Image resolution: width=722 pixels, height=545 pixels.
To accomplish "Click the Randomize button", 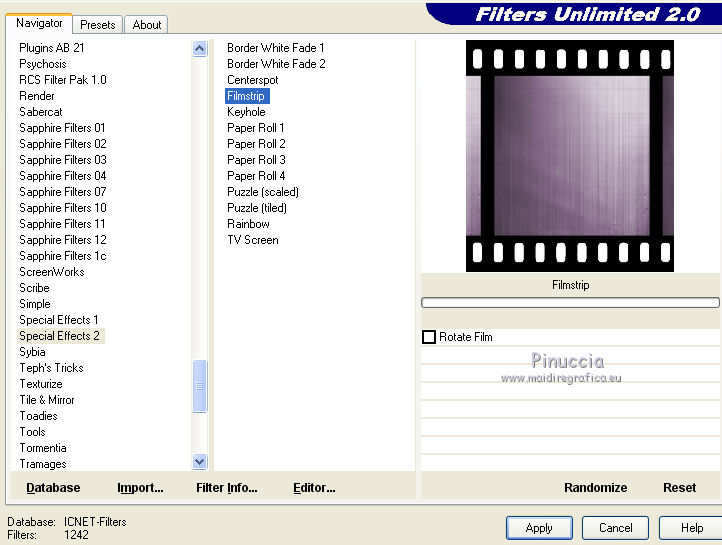I will tap(595, 487).
